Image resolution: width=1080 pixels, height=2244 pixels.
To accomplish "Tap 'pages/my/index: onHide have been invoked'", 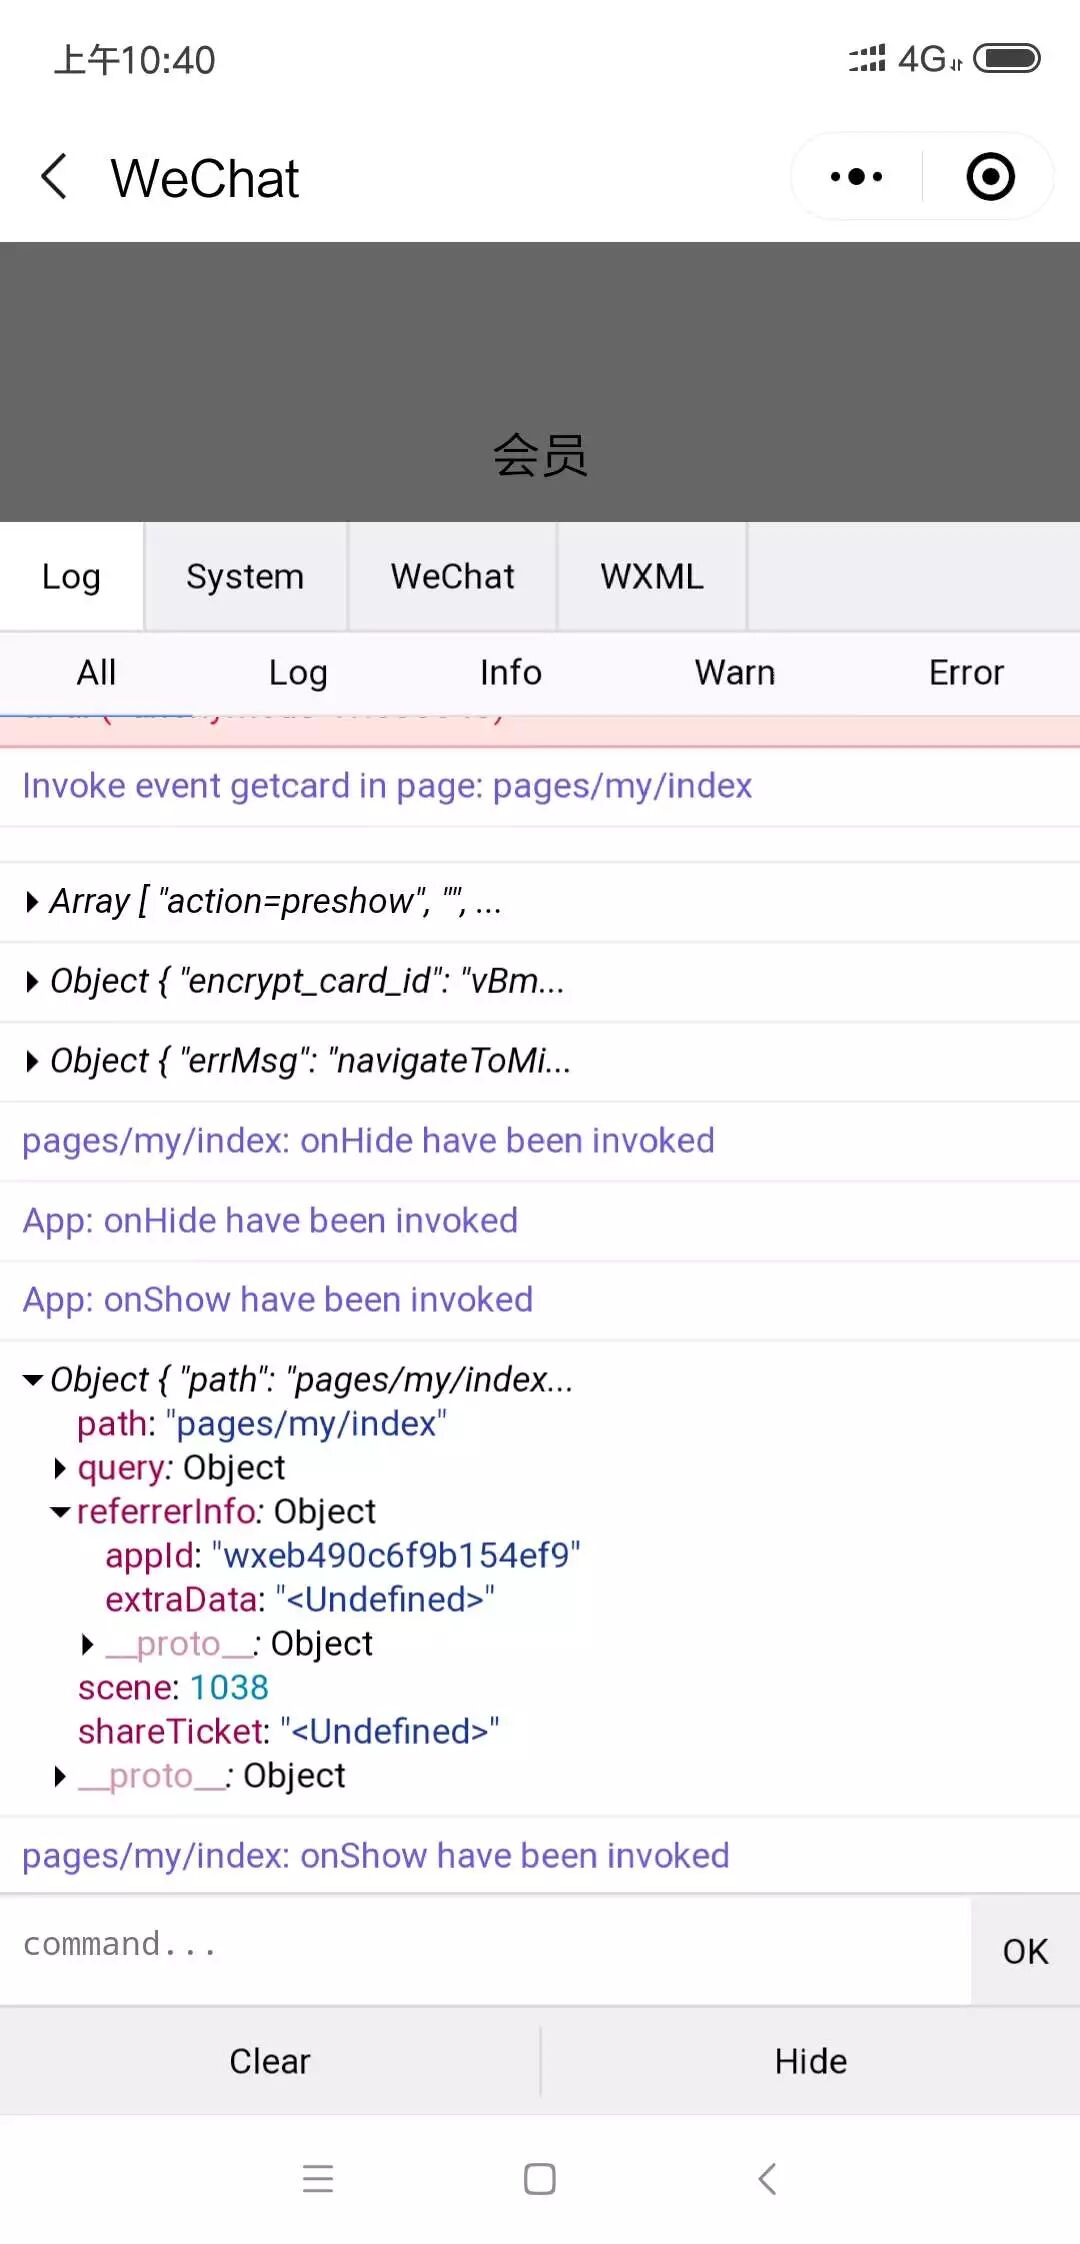I will pyautogui.click(x=368, y=1141).
